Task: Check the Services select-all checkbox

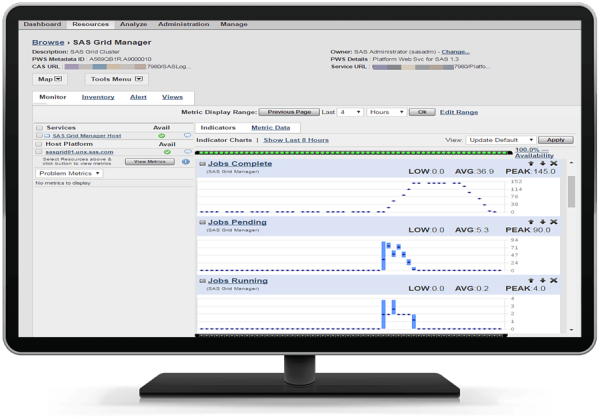Action: (39, 128)
